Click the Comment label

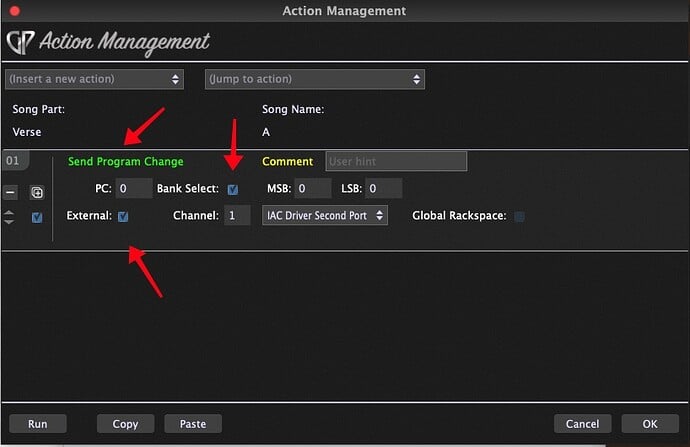(288, 161)
